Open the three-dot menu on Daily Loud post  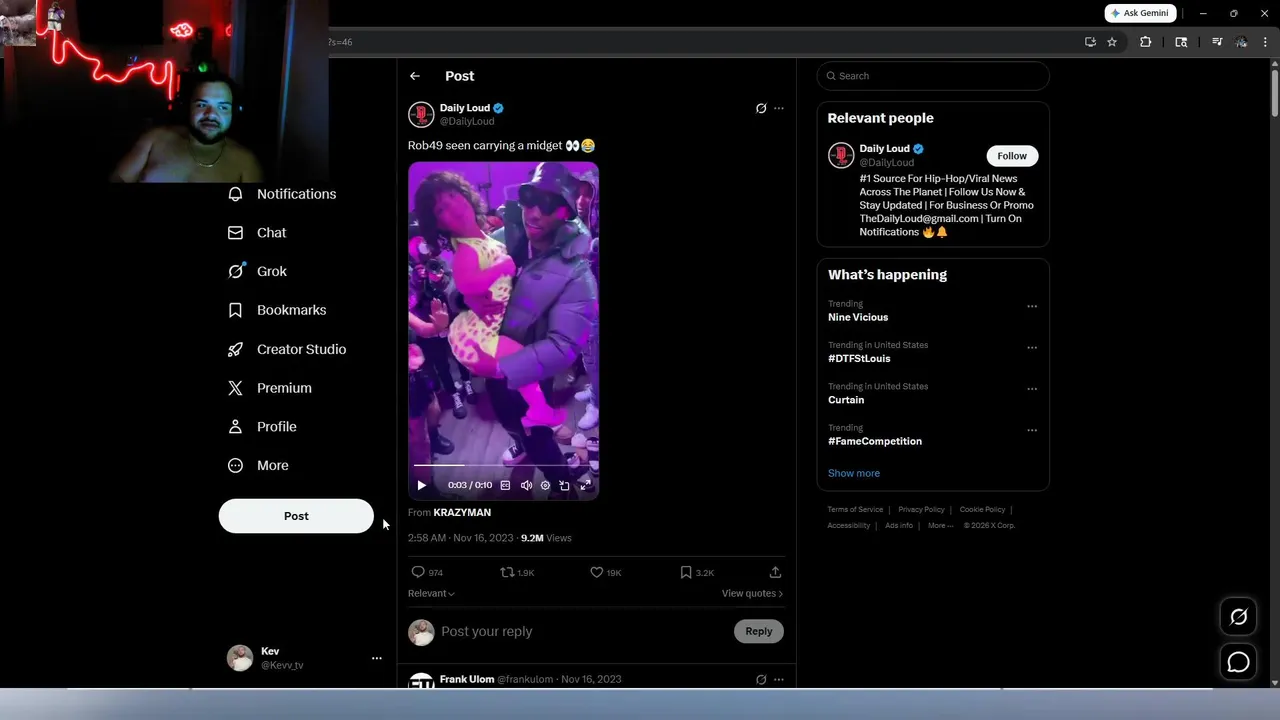pyautogui.click(x=779, y=108)
